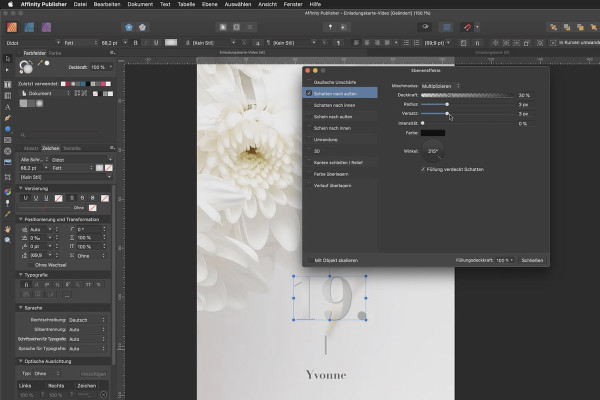600x400 pixels.
Task: Click the Schließen button
Action: pyautogui.click(x=532, y=260)
